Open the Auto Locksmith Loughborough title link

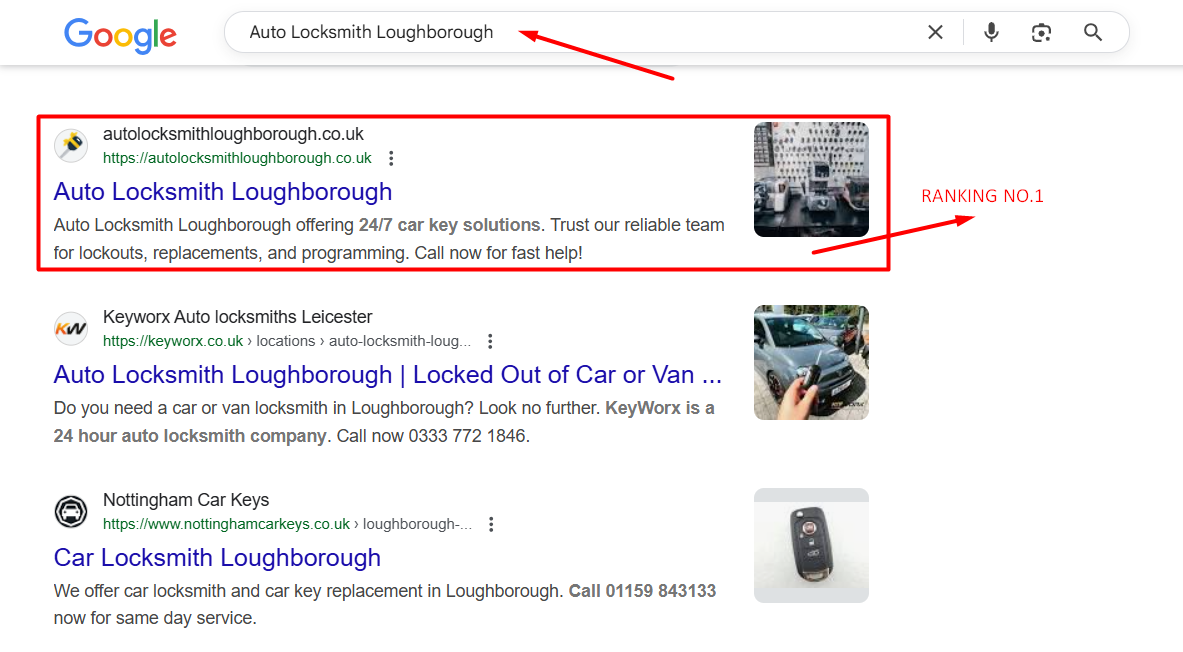(223, 191)
